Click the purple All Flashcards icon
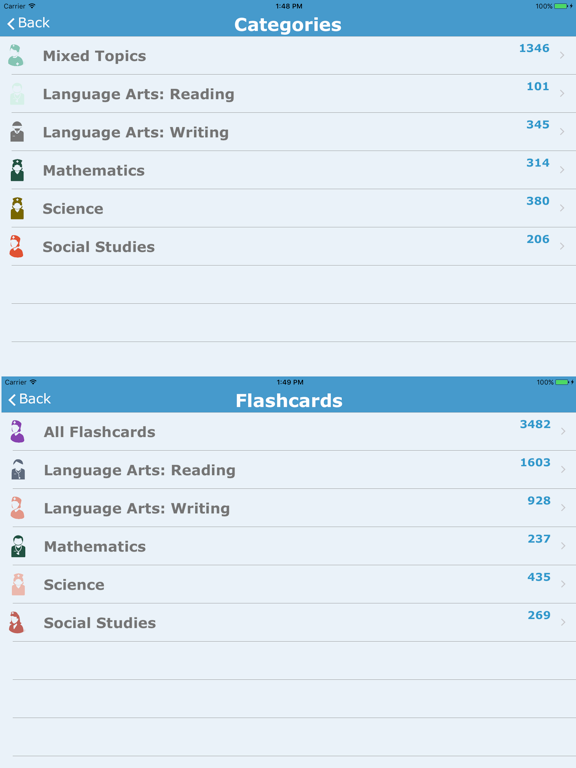This screenshot has height=768, width=576. pyautogui.click(x=17, y=432)
